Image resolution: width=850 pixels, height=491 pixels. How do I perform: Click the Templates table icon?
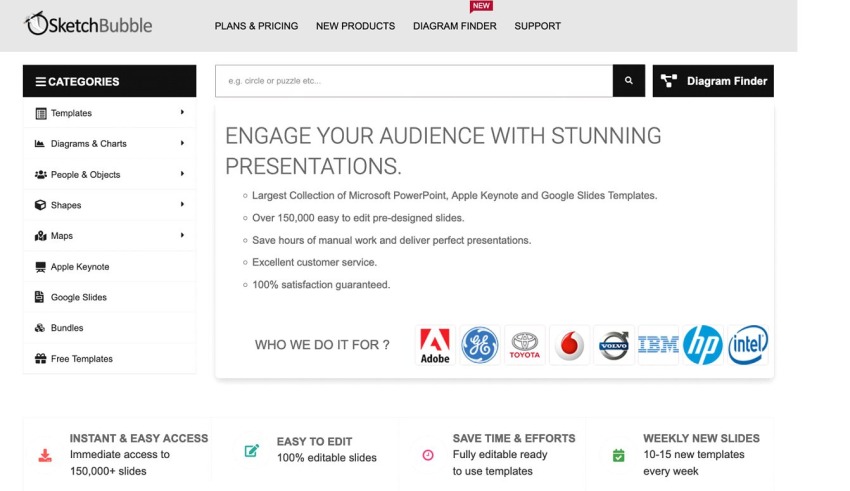click(41, 113)
